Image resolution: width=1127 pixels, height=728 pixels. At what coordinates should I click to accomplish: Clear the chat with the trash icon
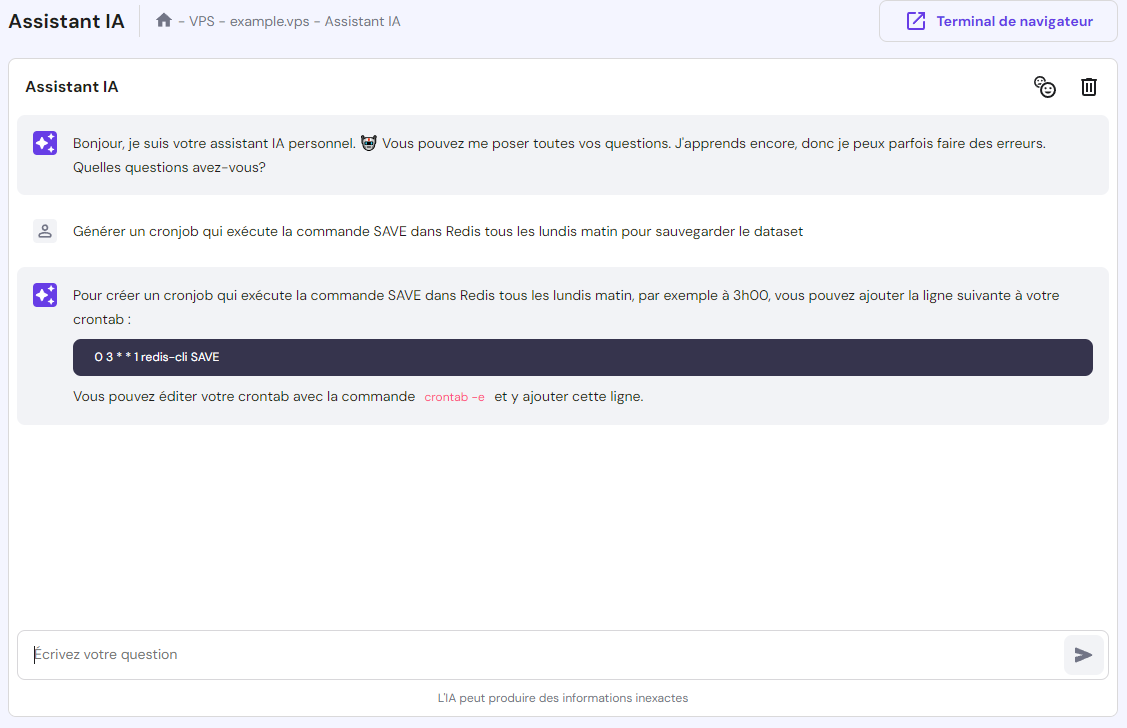pos(1089,87)
